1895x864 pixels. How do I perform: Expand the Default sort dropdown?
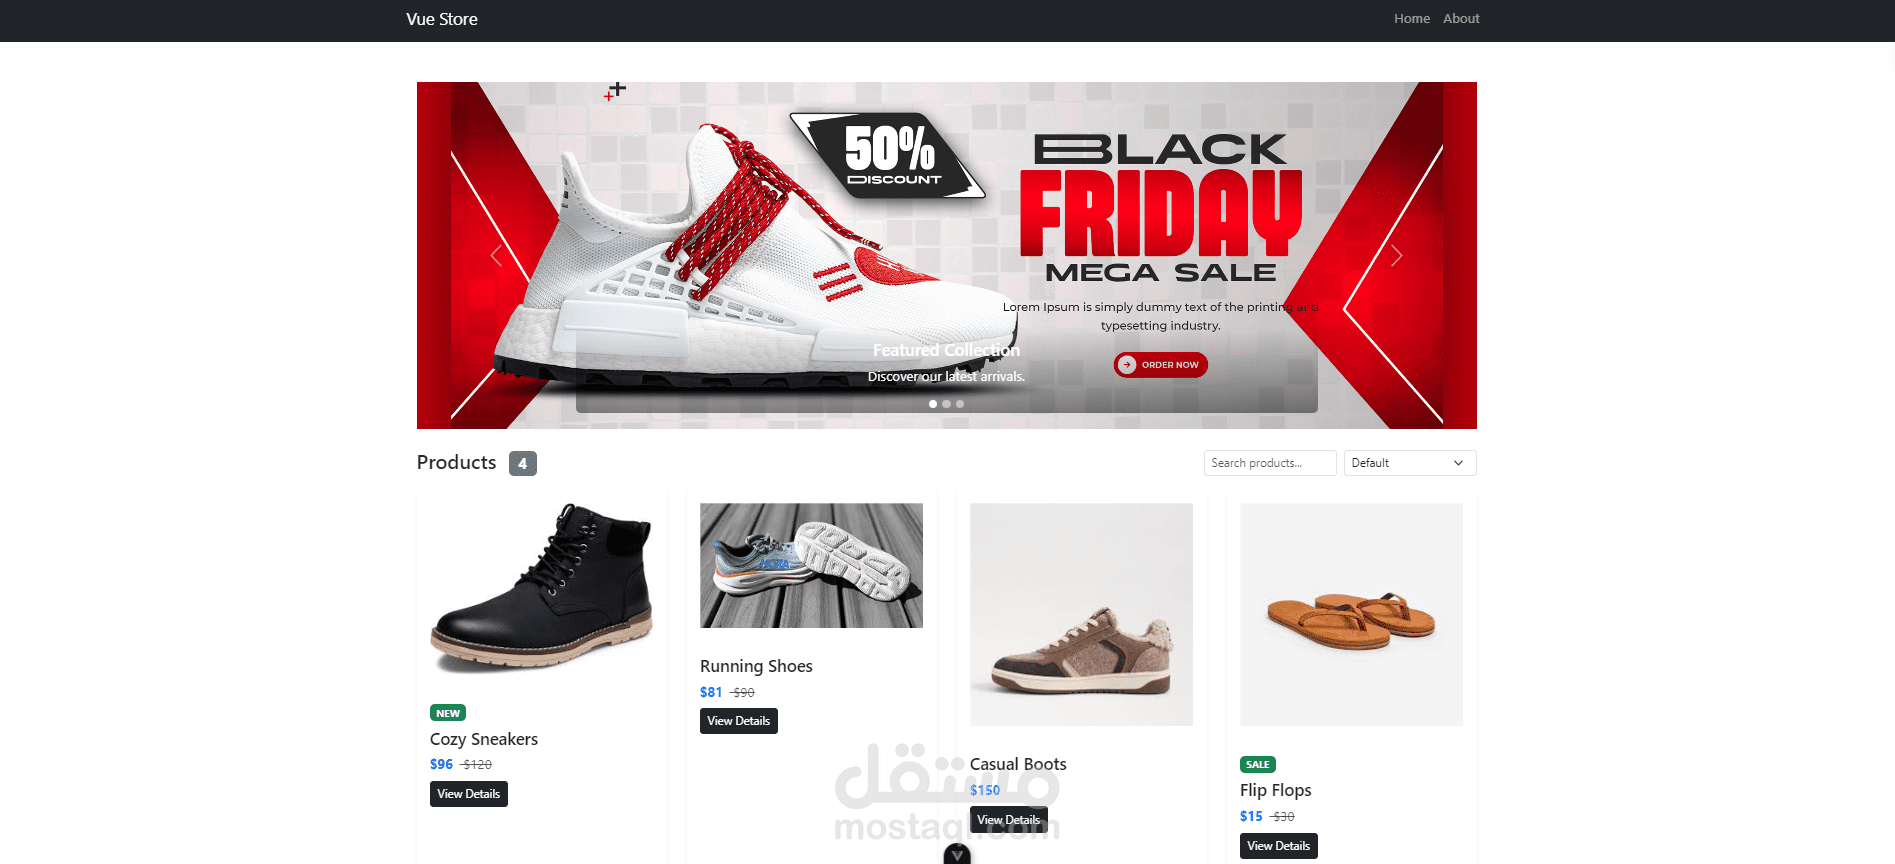pos(1410,463)
